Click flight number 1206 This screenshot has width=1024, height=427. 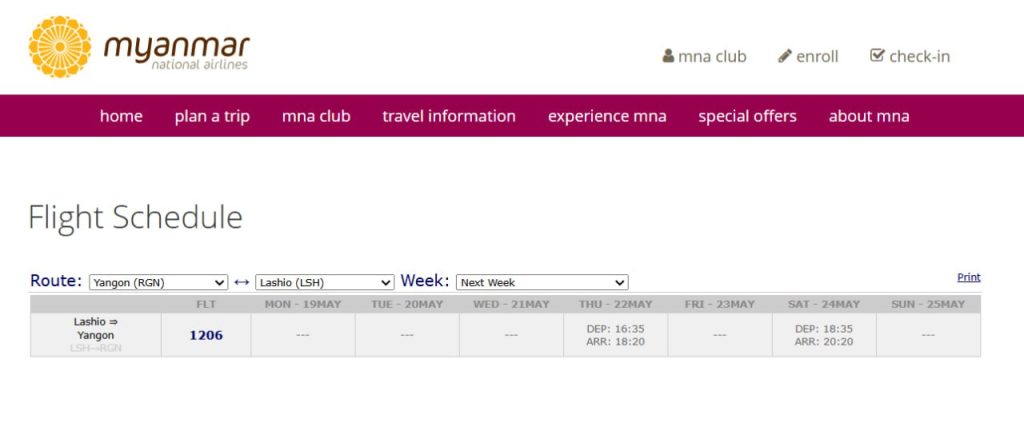206,335
